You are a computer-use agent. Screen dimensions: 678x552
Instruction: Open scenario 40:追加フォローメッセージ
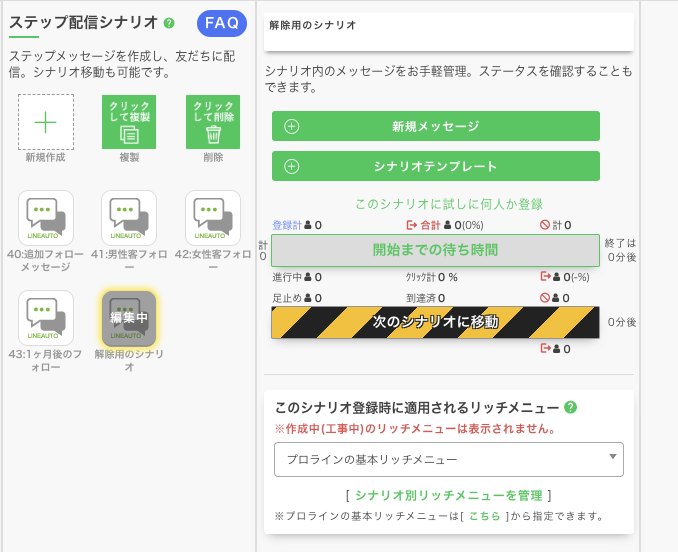point(45,218)
